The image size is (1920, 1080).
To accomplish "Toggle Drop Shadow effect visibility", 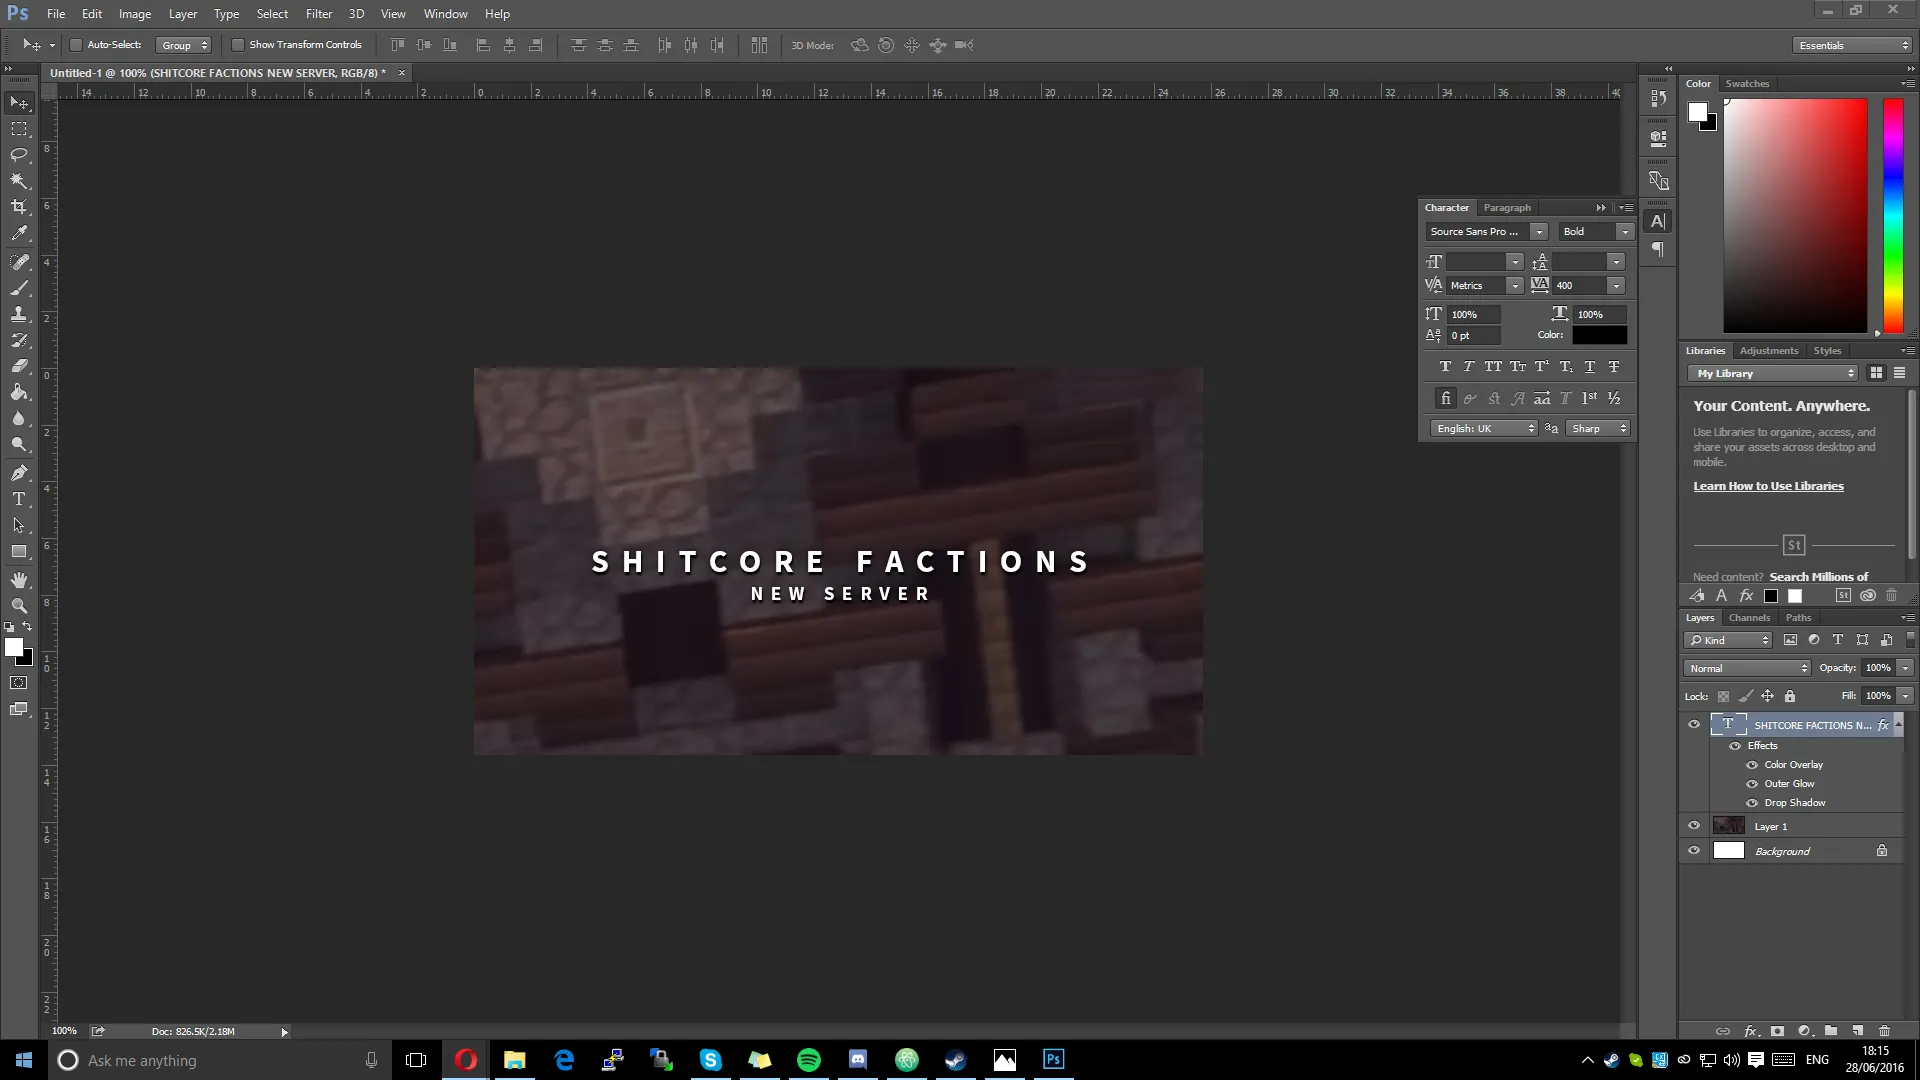I will click(x=1752, y=803).
